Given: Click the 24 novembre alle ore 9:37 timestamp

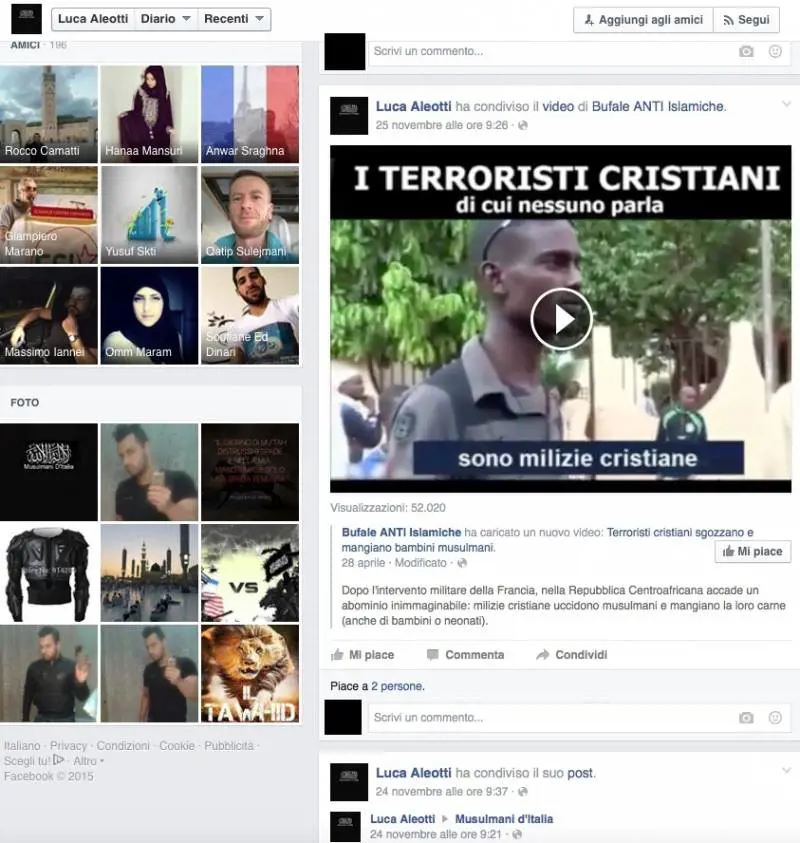Looking at the screenshot, I should [442, 792].
